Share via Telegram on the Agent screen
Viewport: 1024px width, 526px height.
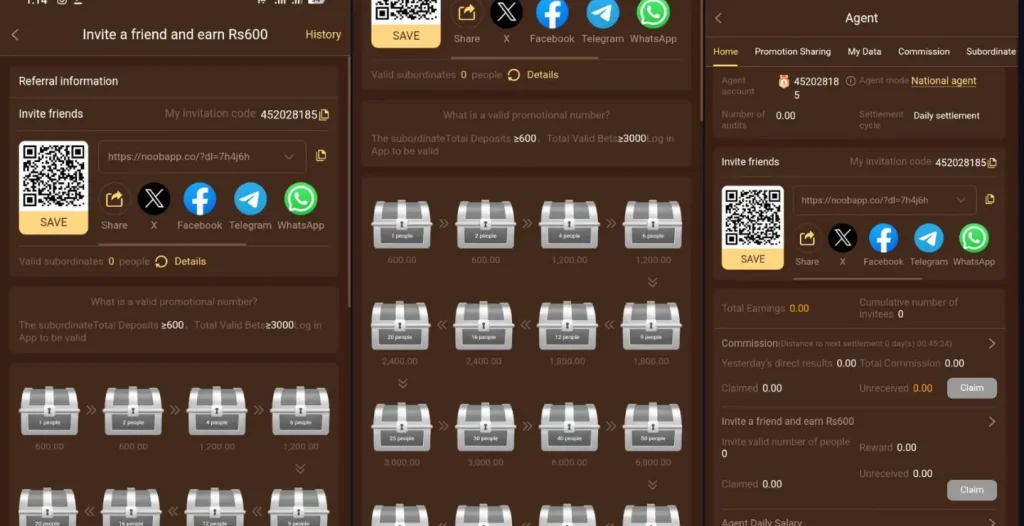click(x=929, y=238)
